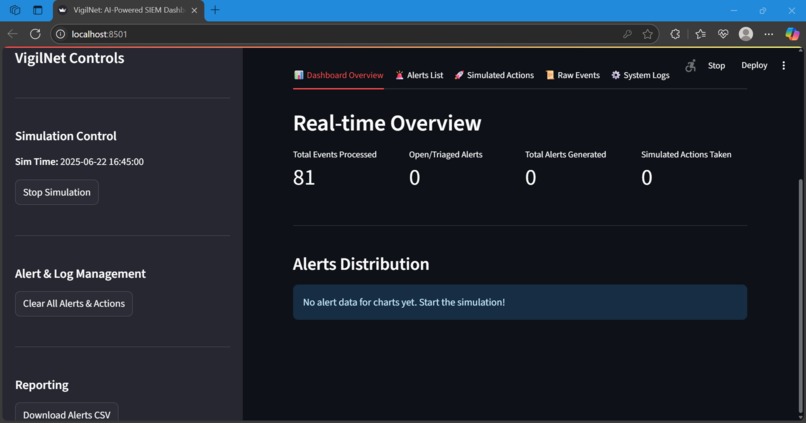Image resolution: width=806 pixels, height=423 pixels.
Task: Open the favorites list icon
Action: [700, 34]
